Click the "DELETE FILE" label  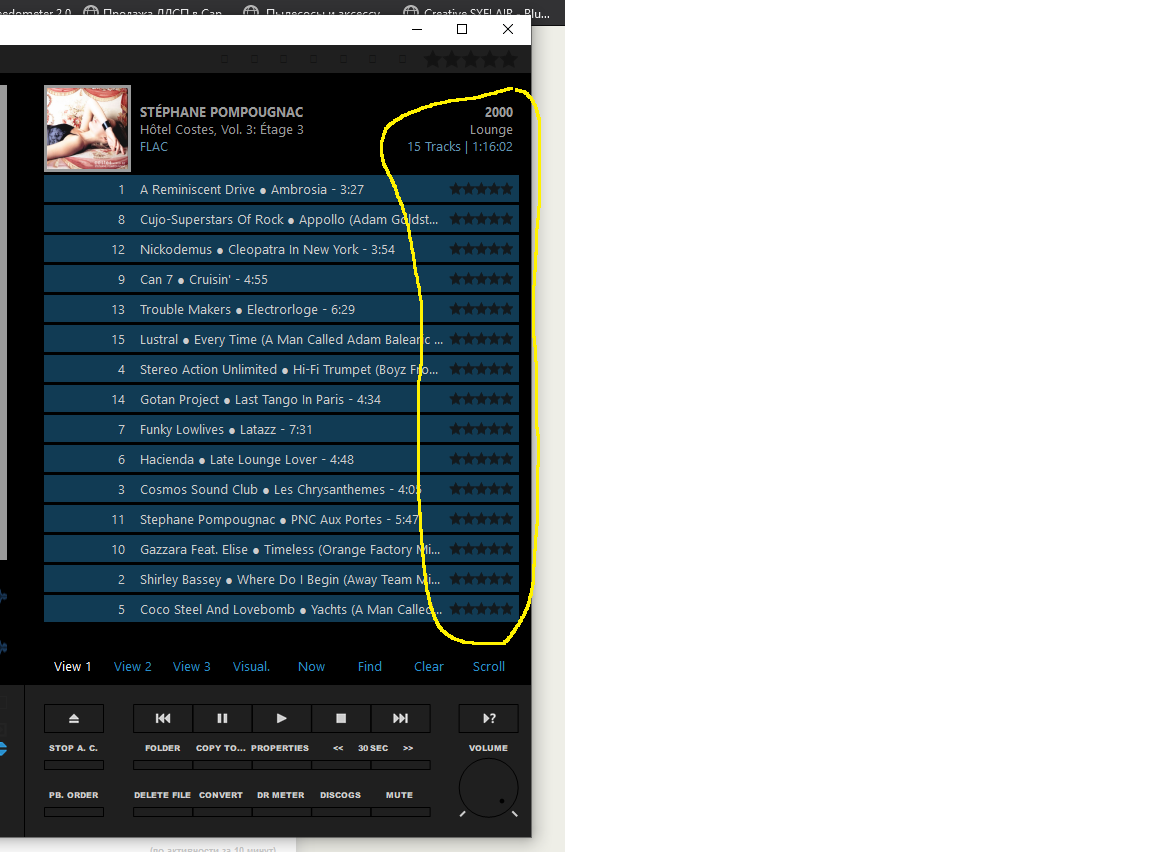click(x=162, y=795)
